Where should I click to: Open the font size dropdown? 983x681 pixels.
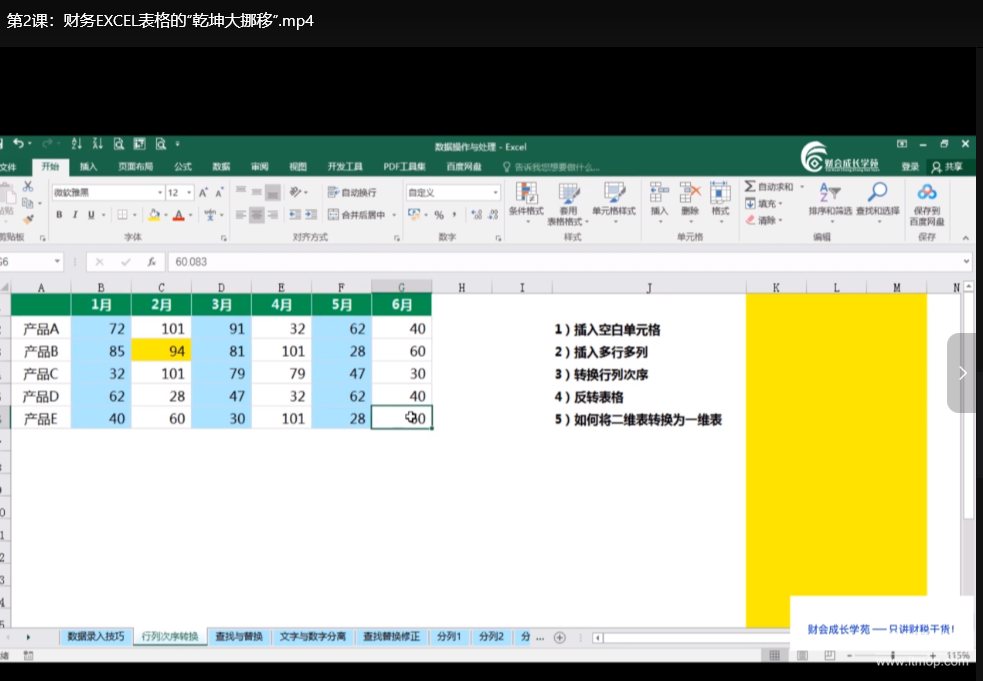189,193
